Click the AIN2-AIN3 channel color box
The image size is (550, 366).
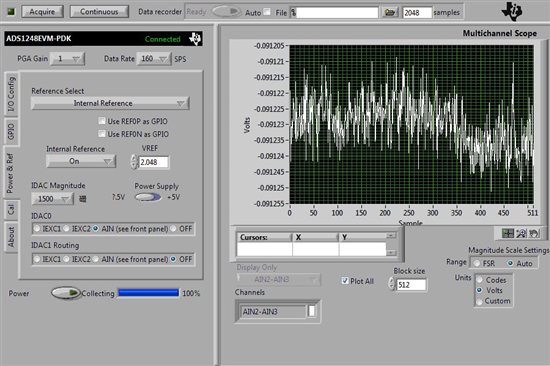click(x=311, y=311)
